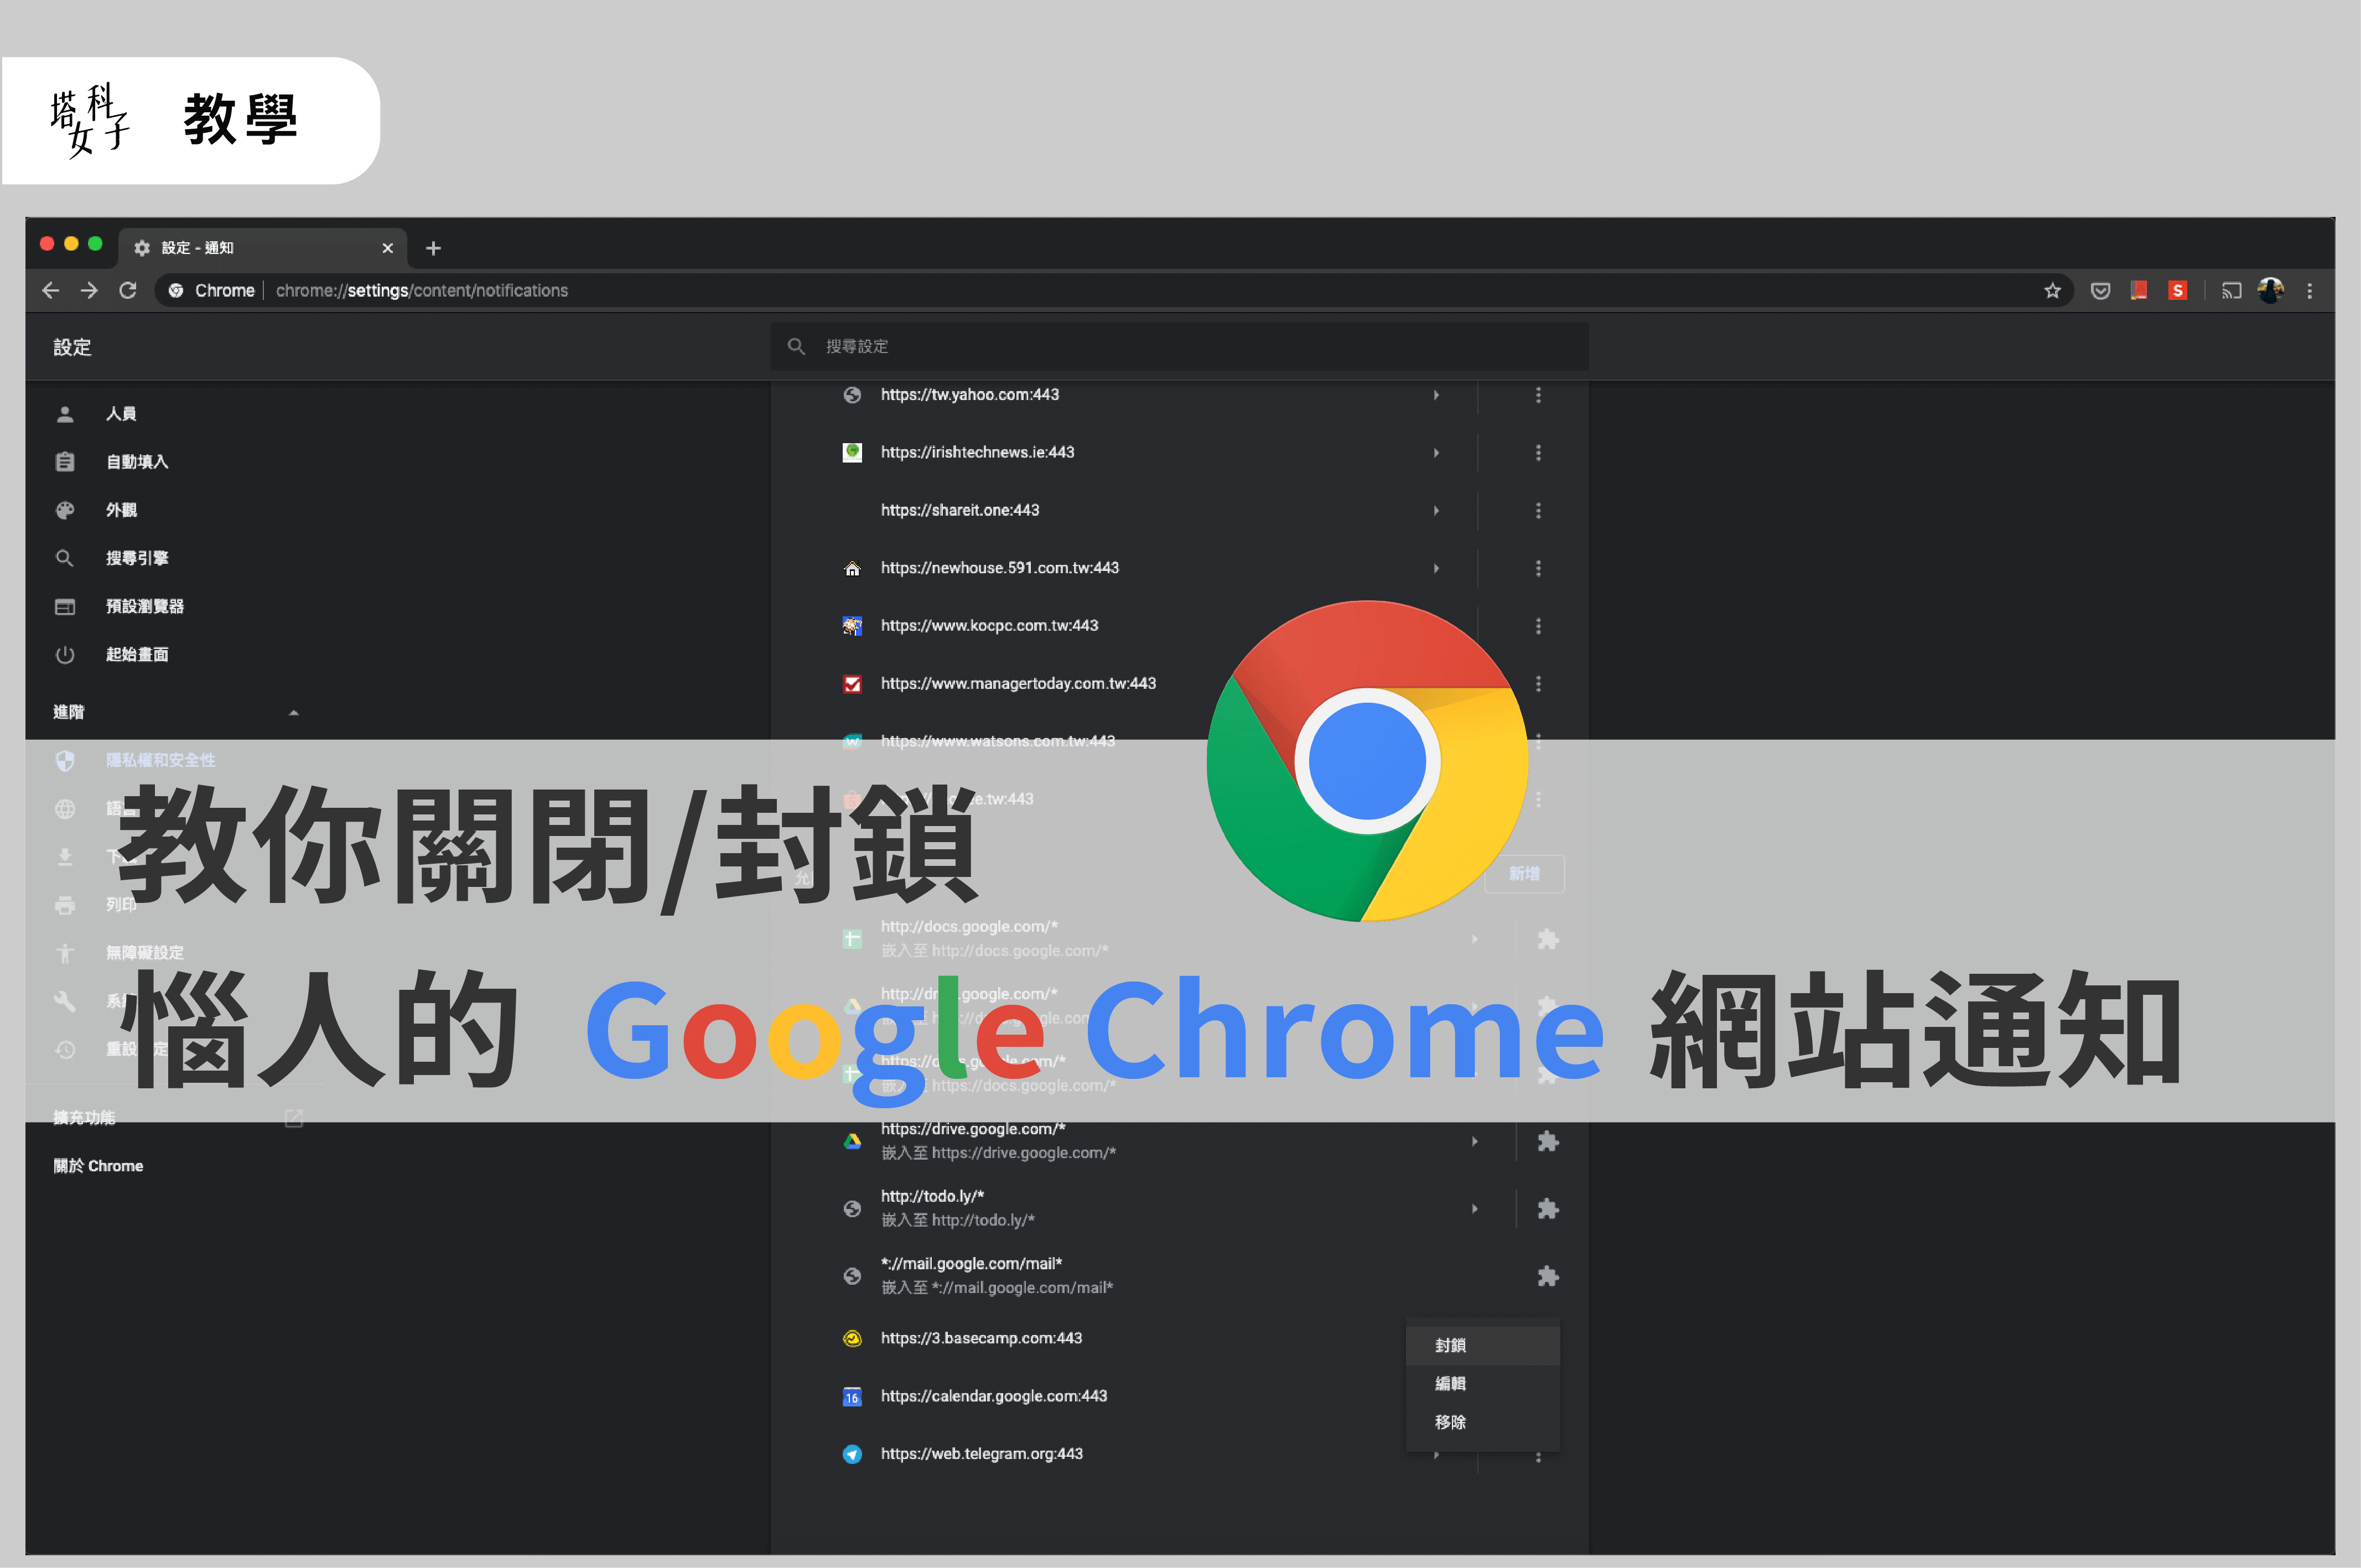Open new tab with plus button
Viewport: 2361px width, 1568px height.
[433, 248]
